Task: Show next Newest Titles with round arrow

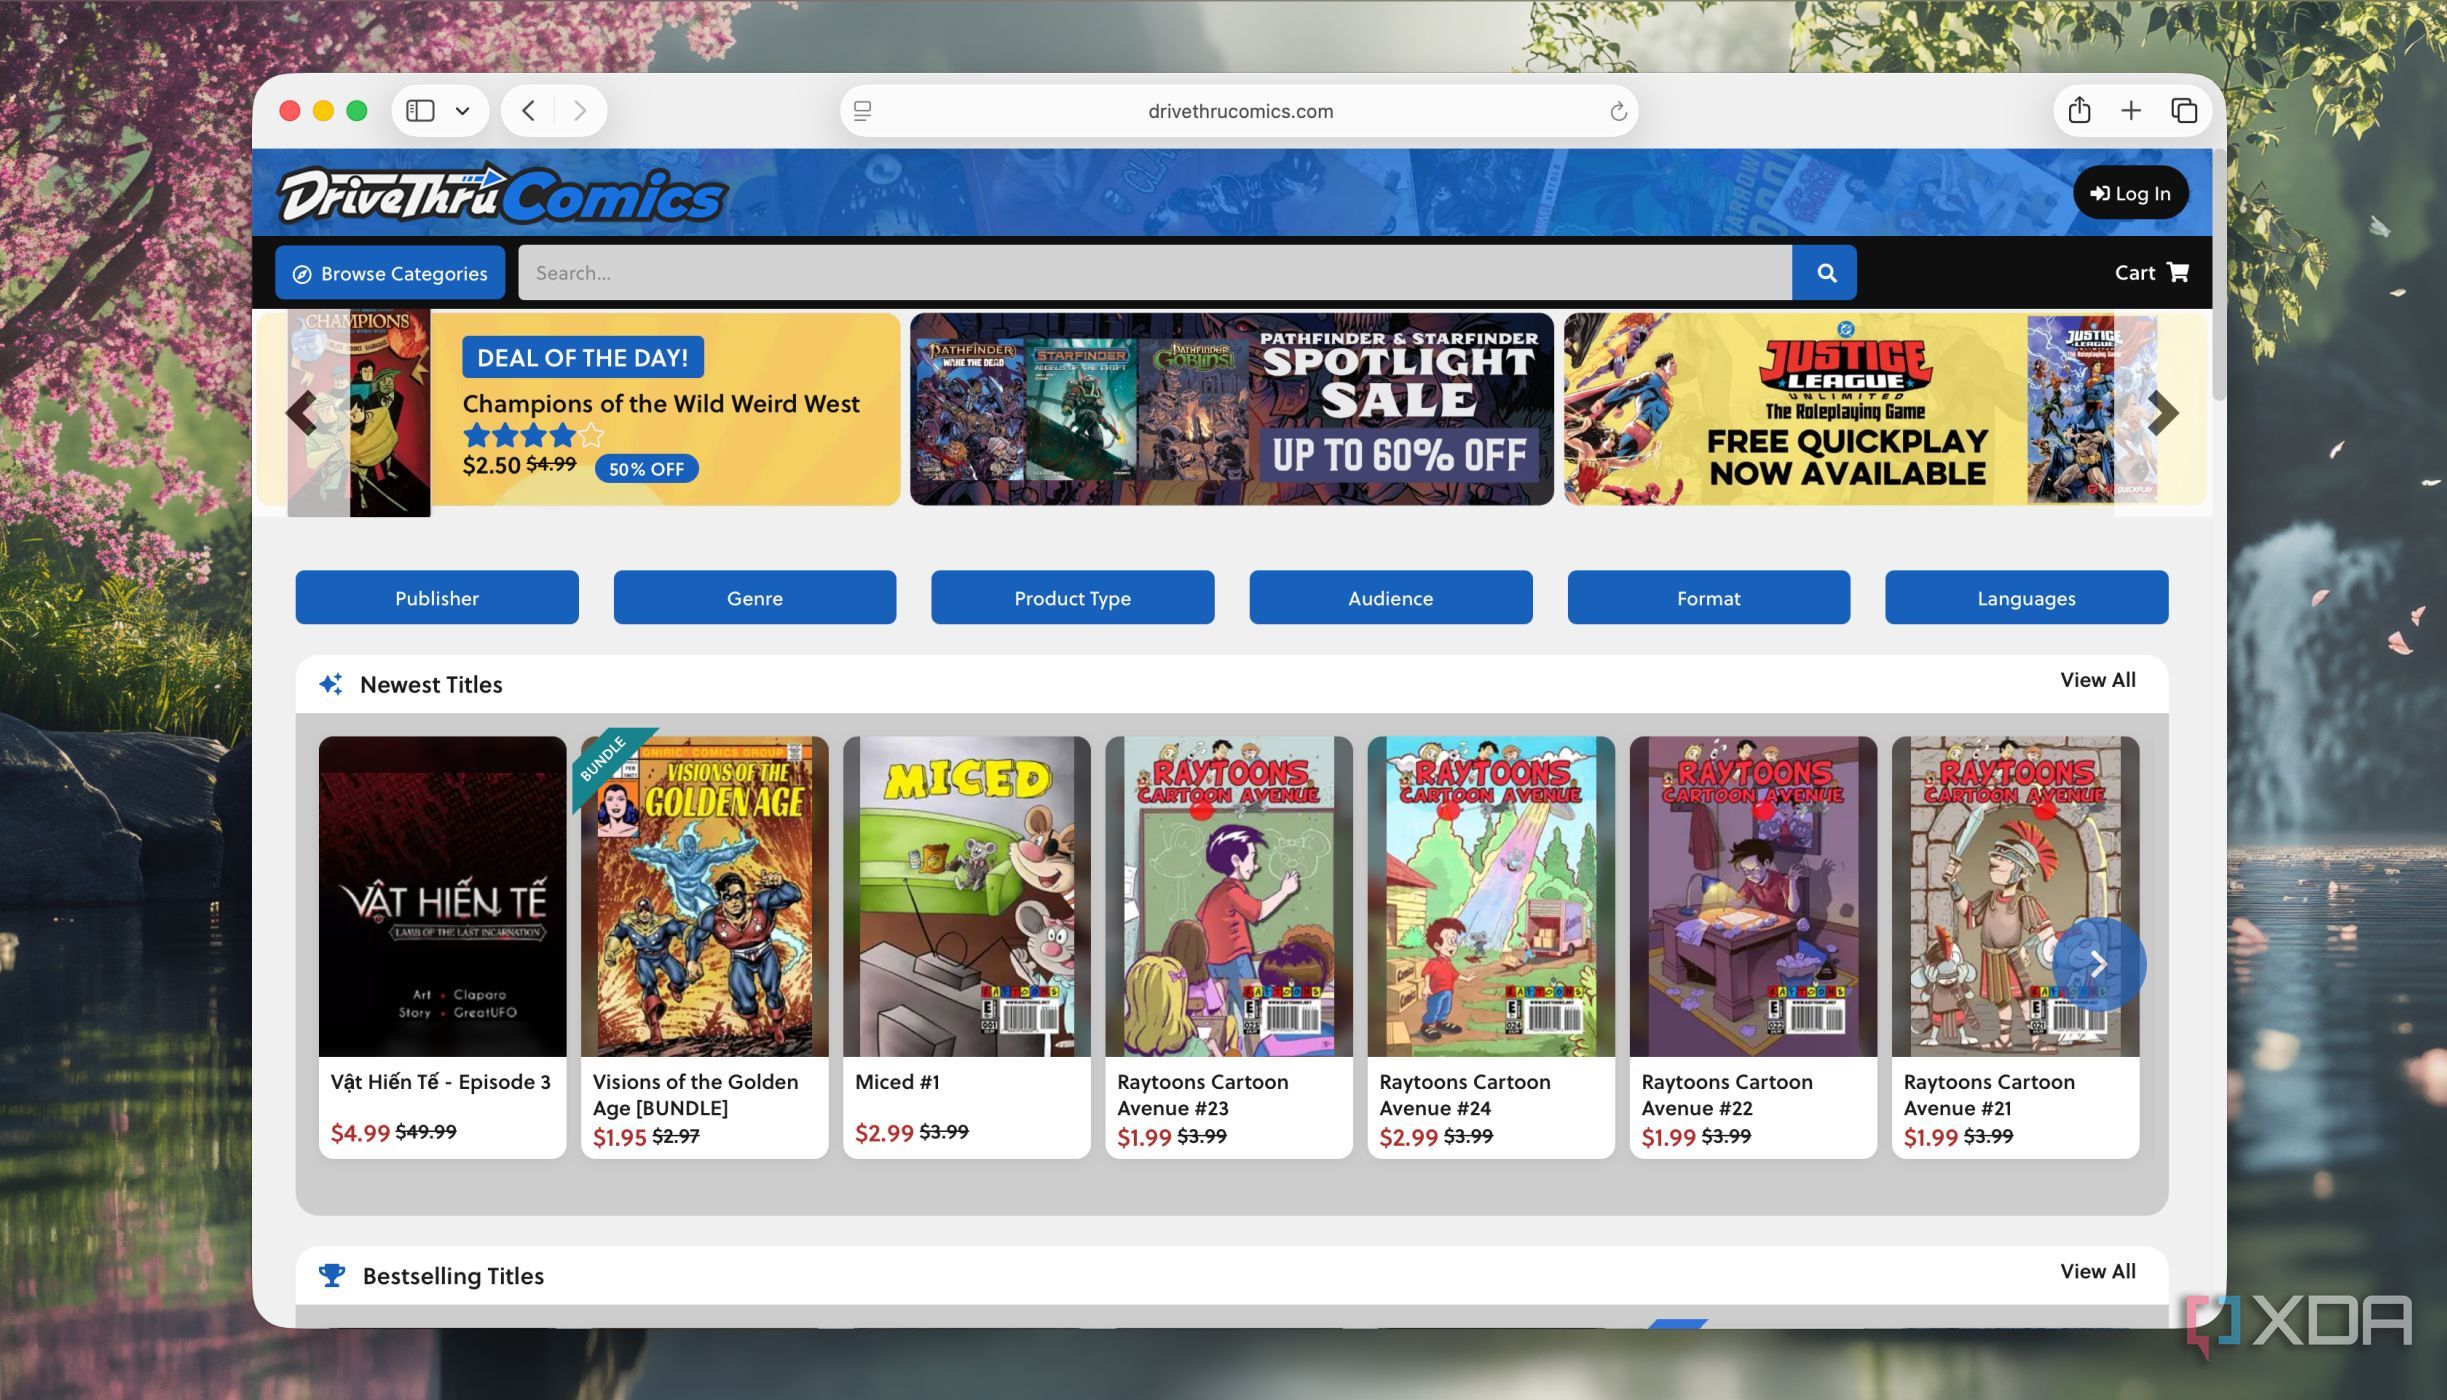Action: pos(2098,964)
